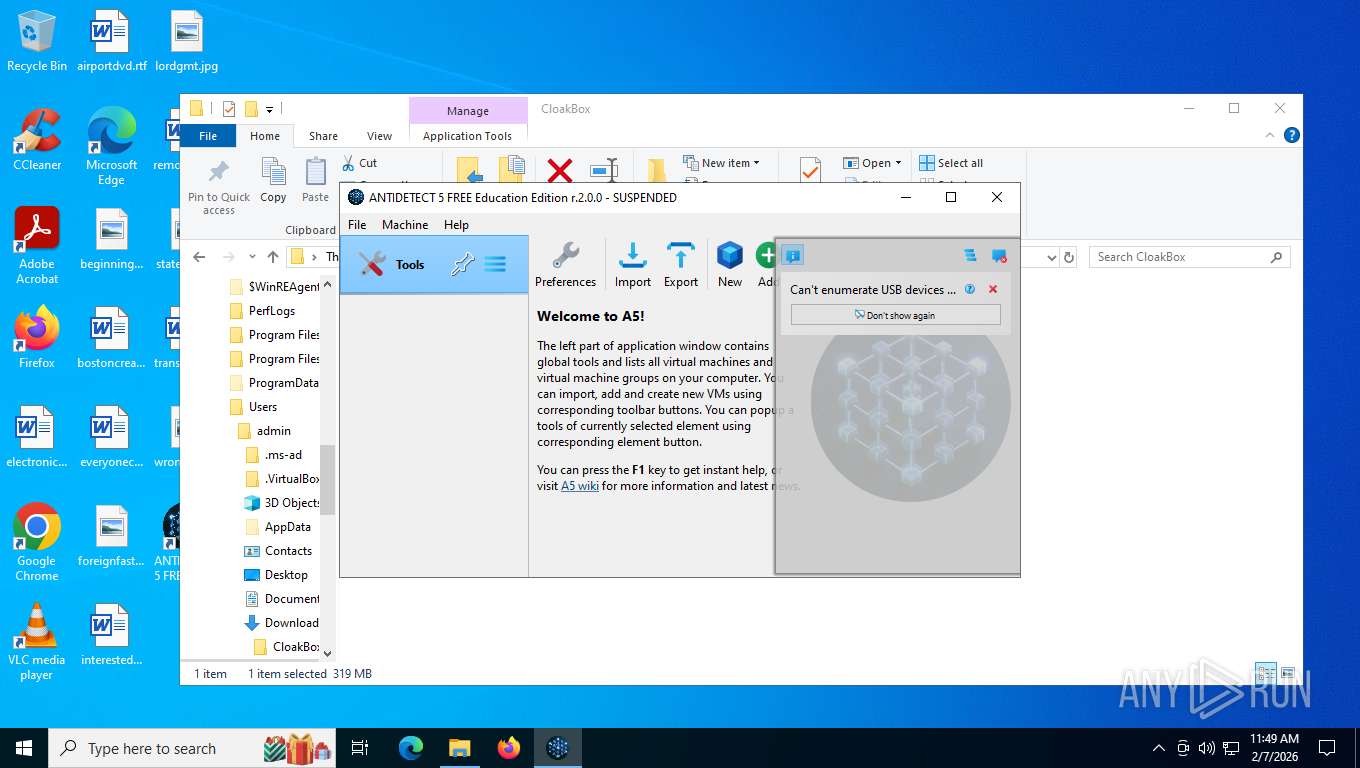The height and width of the screenshot is (768, 1360).
Task: Open the recent locations dropdown in Explorer
Action: (252, 257)
